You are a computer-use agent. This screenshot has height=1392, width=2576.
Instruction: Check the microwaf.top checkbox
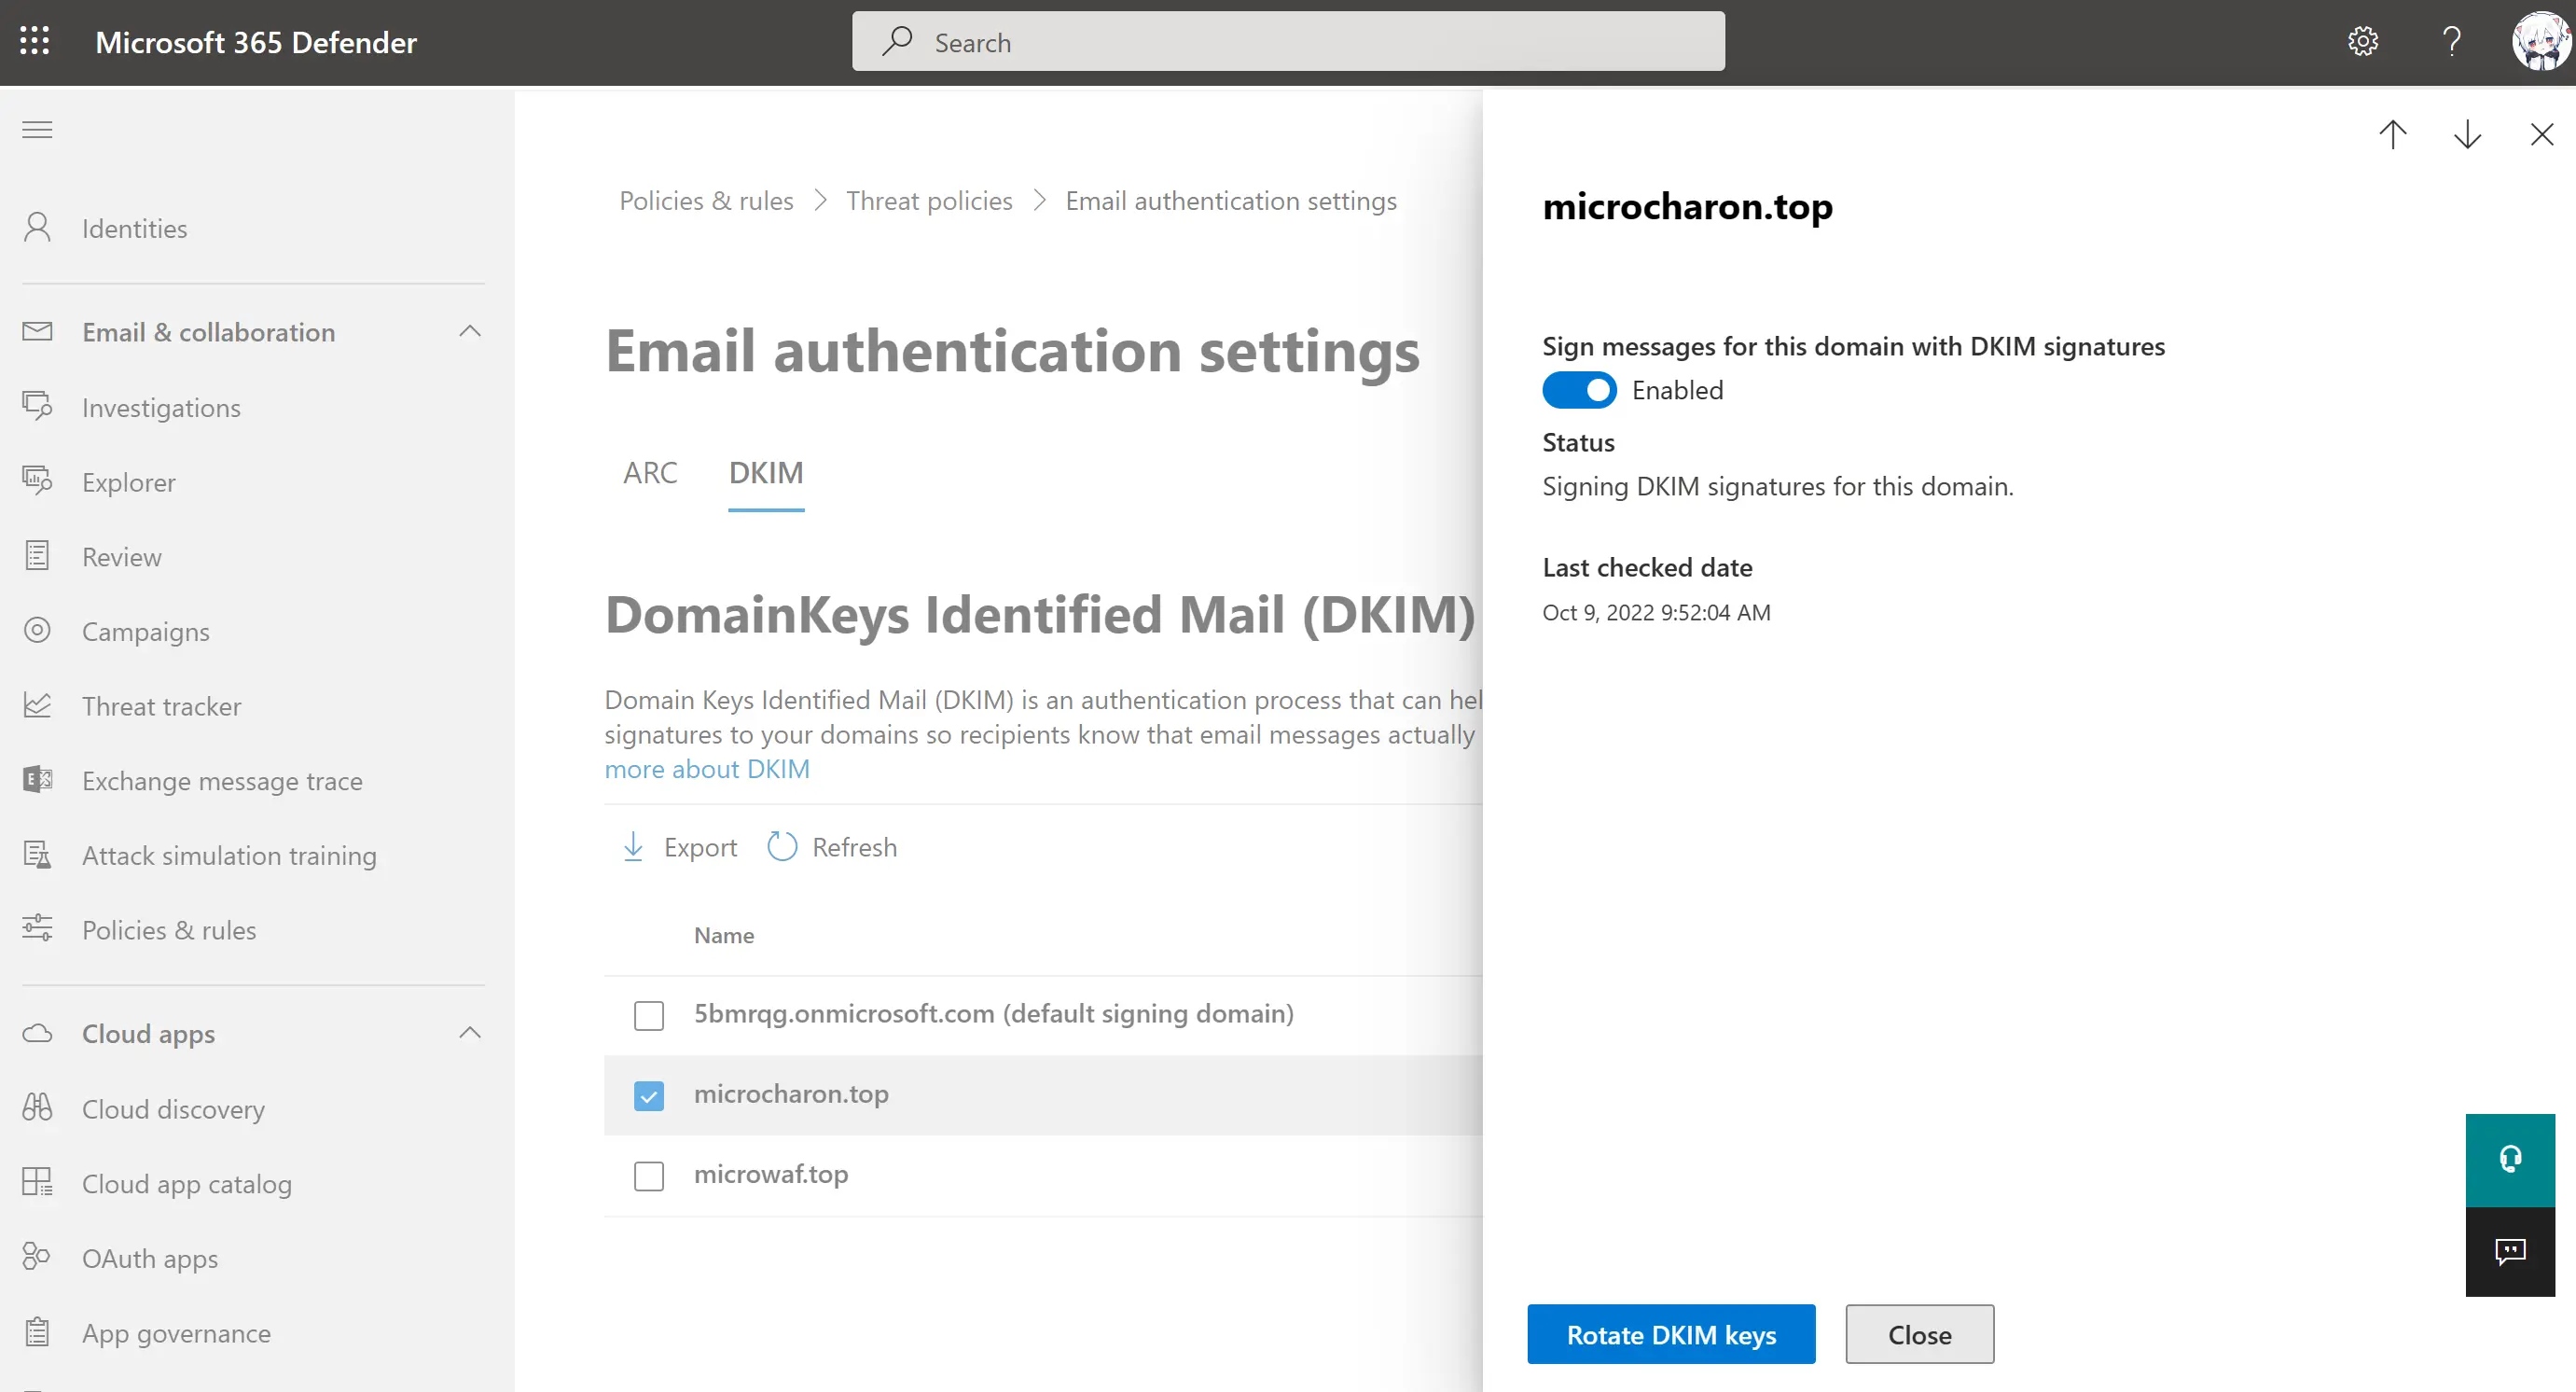(x=649, y=1175)
